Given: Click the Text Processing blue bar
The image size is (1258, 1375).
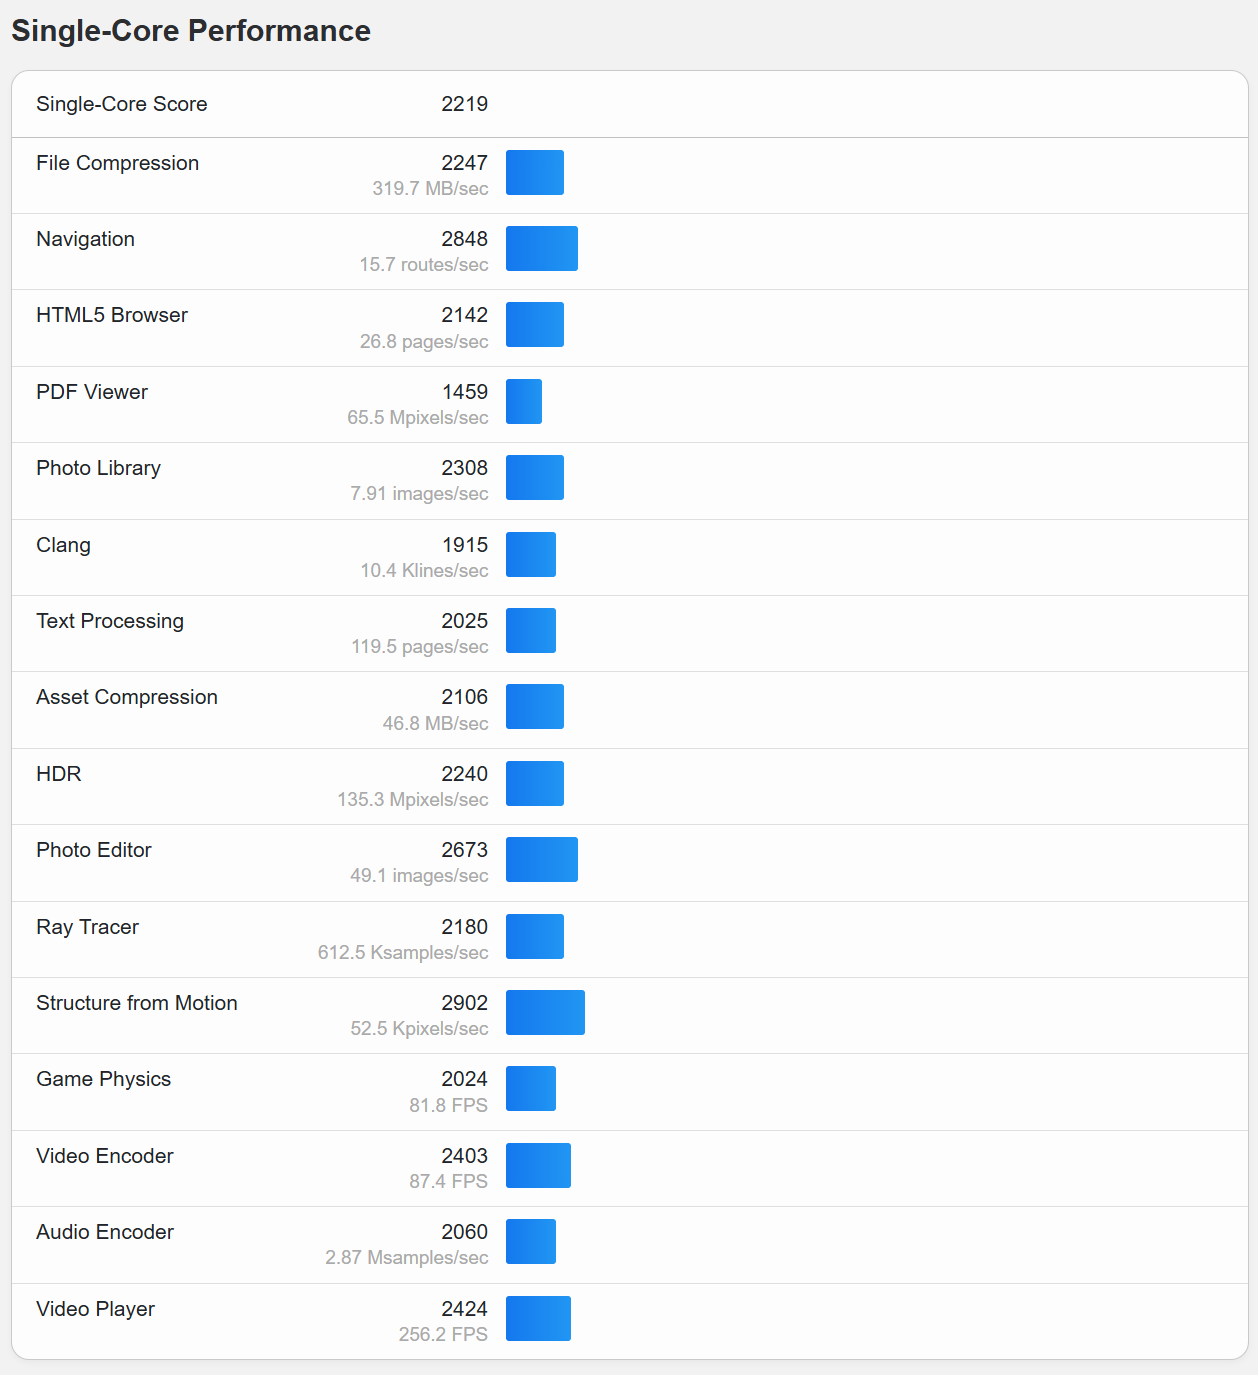Looking at the screenshot, I should (x=531, y=630).
